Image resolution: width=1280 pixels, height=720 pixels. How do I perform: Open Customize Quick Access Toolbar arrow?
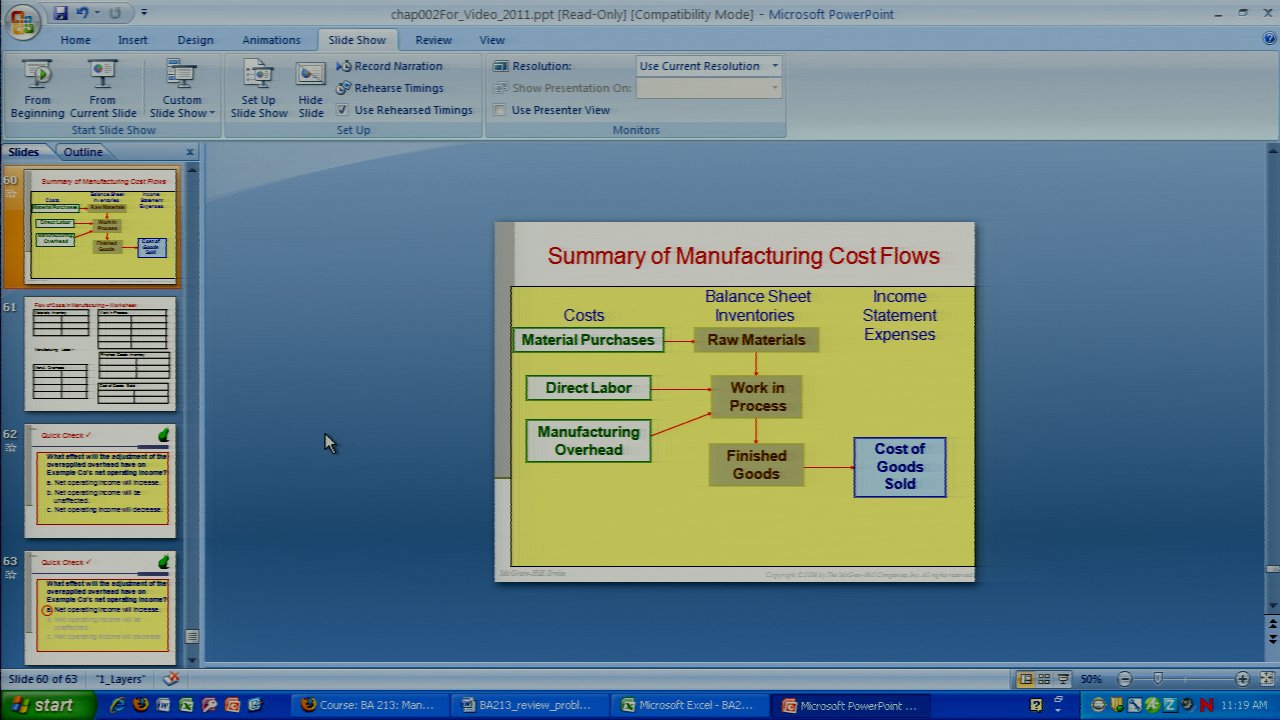click(144, 13)
